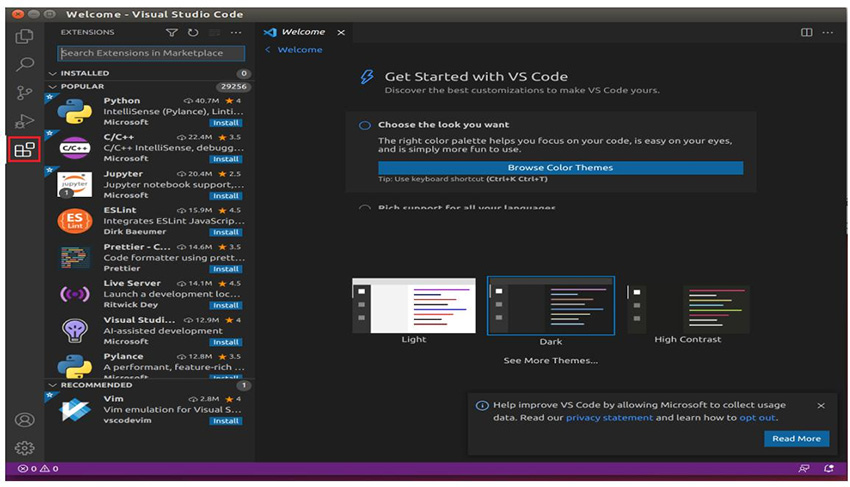This screenshot has width=850, height=487.
Task: Click the ESLint extension logo
Action: (x=74, y=221)
